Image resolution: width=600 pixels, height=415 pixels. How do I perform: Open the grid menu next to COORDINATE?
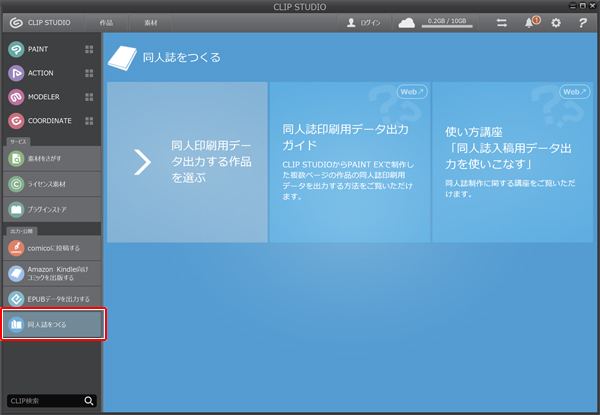[89, 121]
